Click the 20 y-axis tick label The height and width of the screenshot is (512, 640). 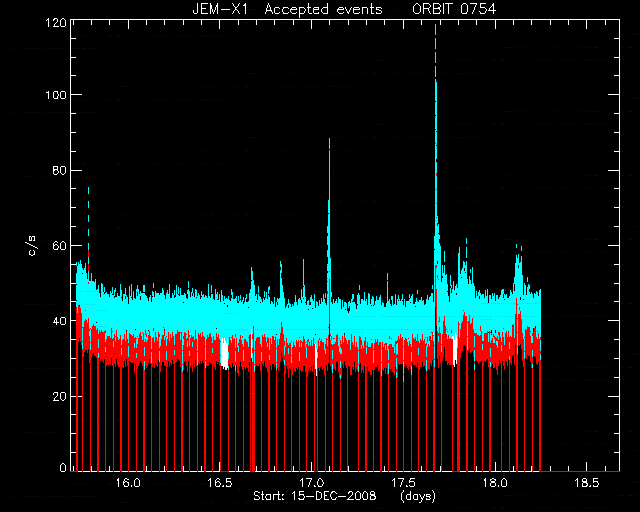pyautogui.click(x=60, y=396)
